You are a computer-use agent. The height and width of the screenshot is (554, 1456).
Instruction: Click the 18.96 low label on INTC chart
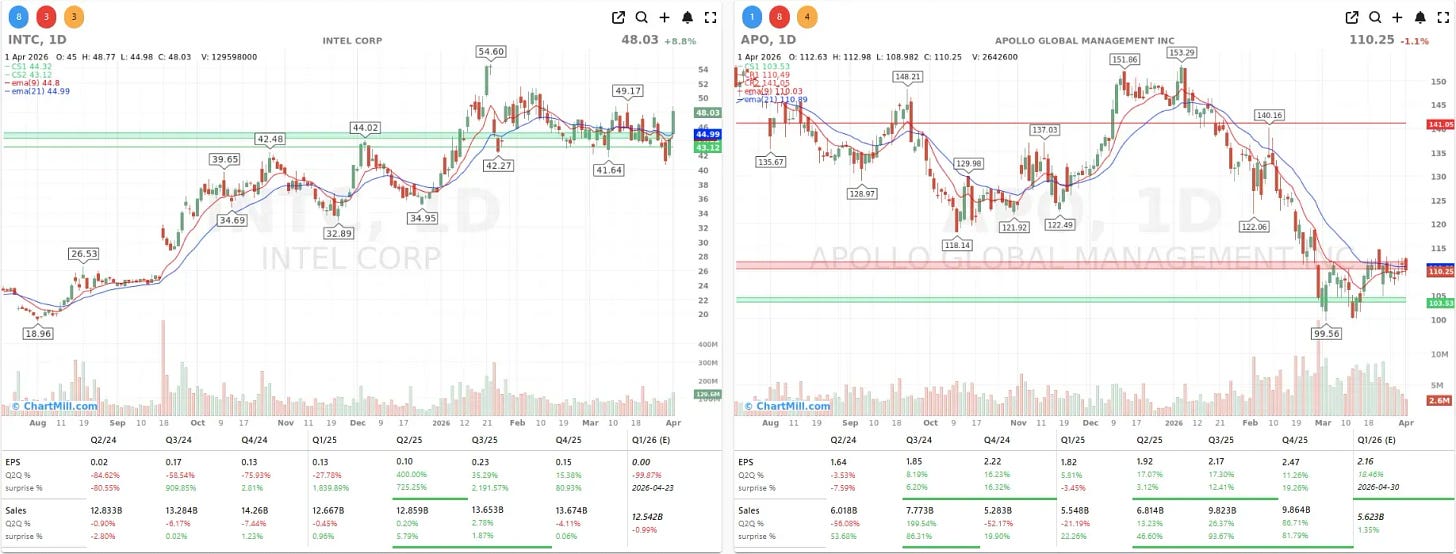pyautogui.click(x=38, y=334)
